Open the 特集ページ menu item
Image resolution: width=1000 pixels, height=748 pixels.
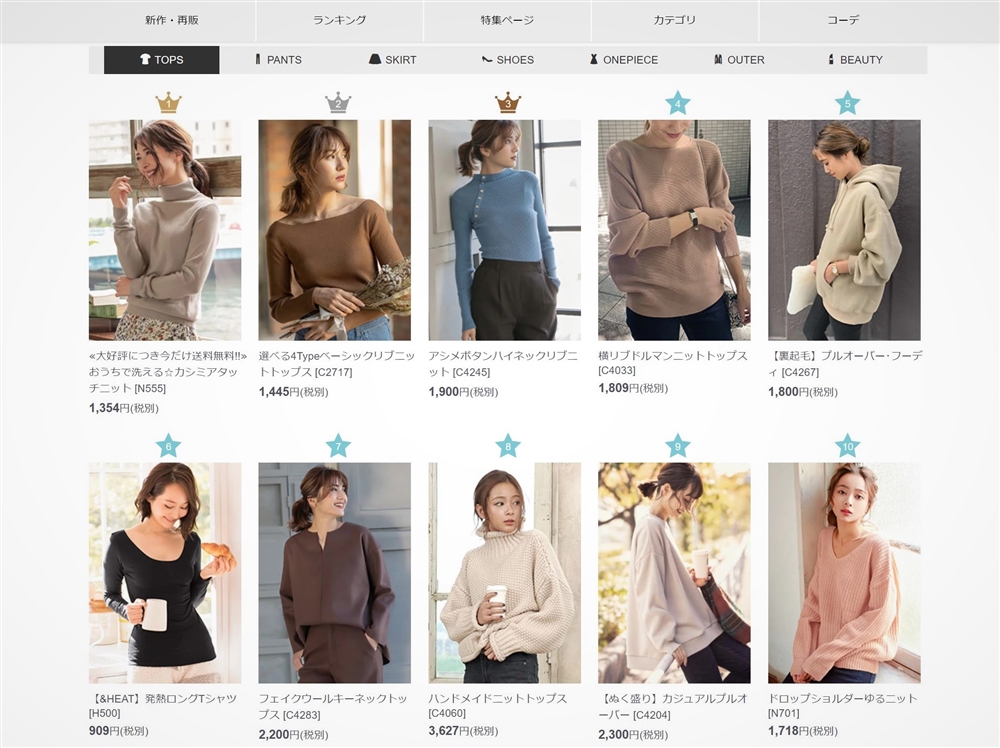pos(507,20)
